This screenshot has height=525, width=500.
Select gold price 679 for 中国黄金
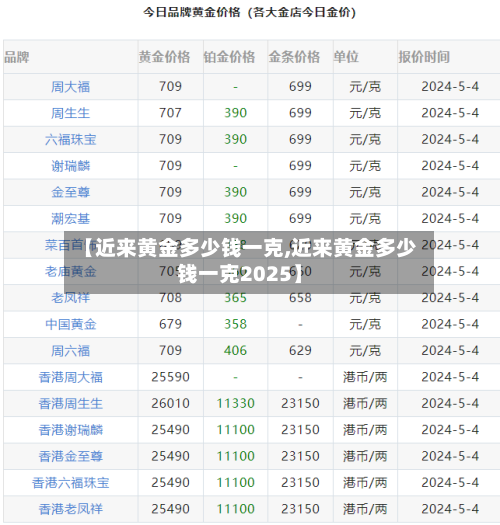click(x=170, y=324)
